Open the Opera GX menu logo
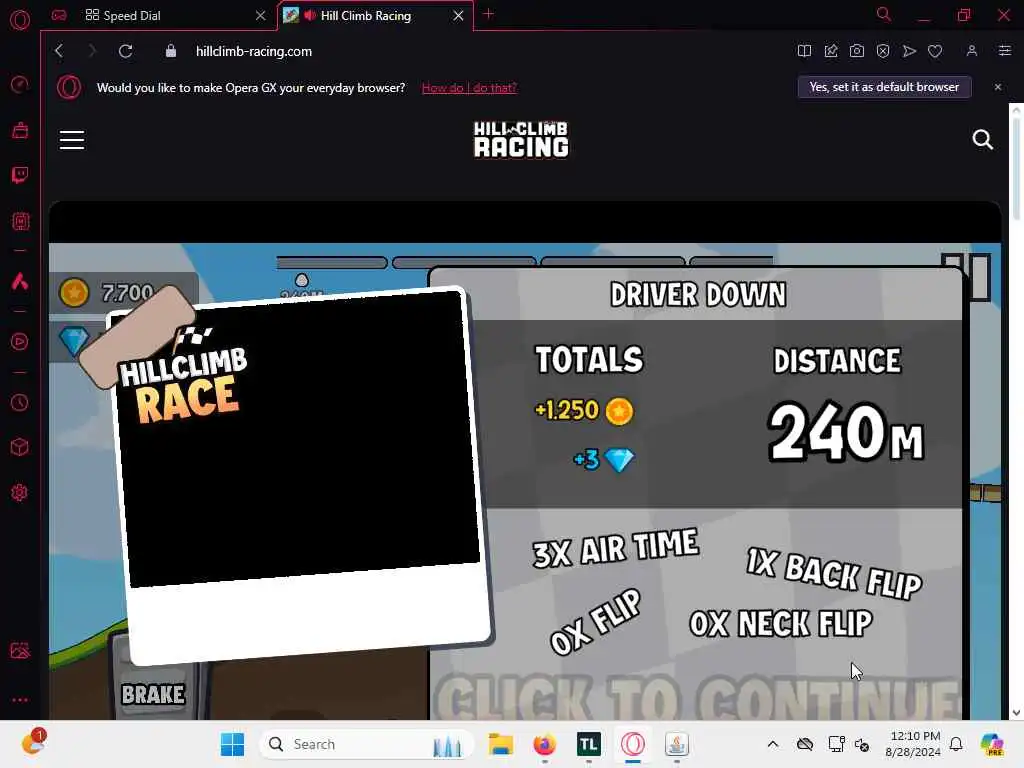1024x768 pixels. [x=20, y=19]
